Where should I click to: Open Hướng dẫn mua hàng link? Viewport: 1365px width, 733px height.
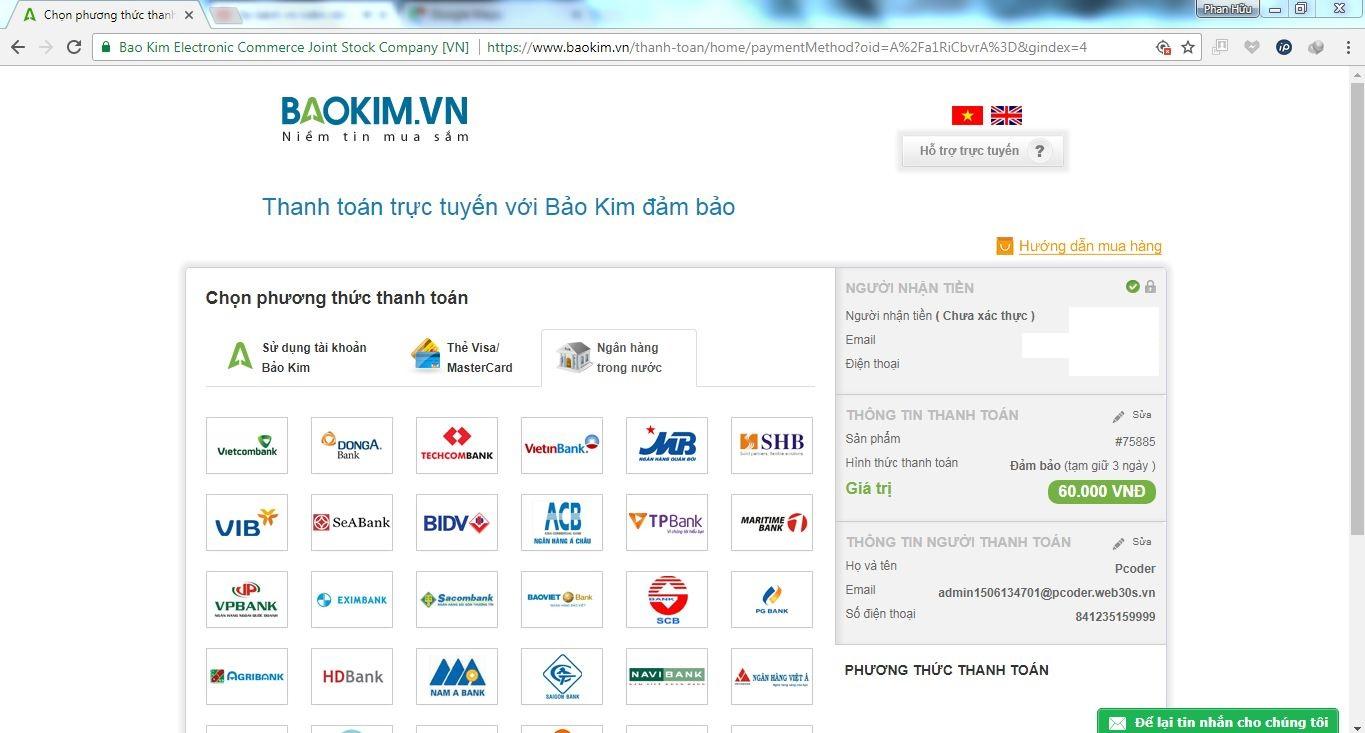coord(1090,246)
